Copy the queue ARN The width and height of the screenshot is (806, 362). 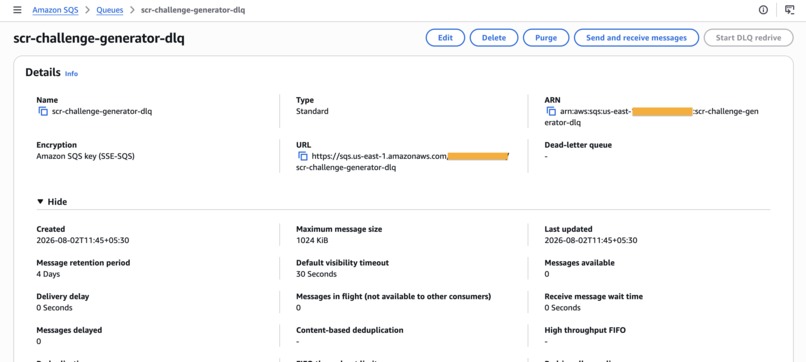click(x=551, y=112)
